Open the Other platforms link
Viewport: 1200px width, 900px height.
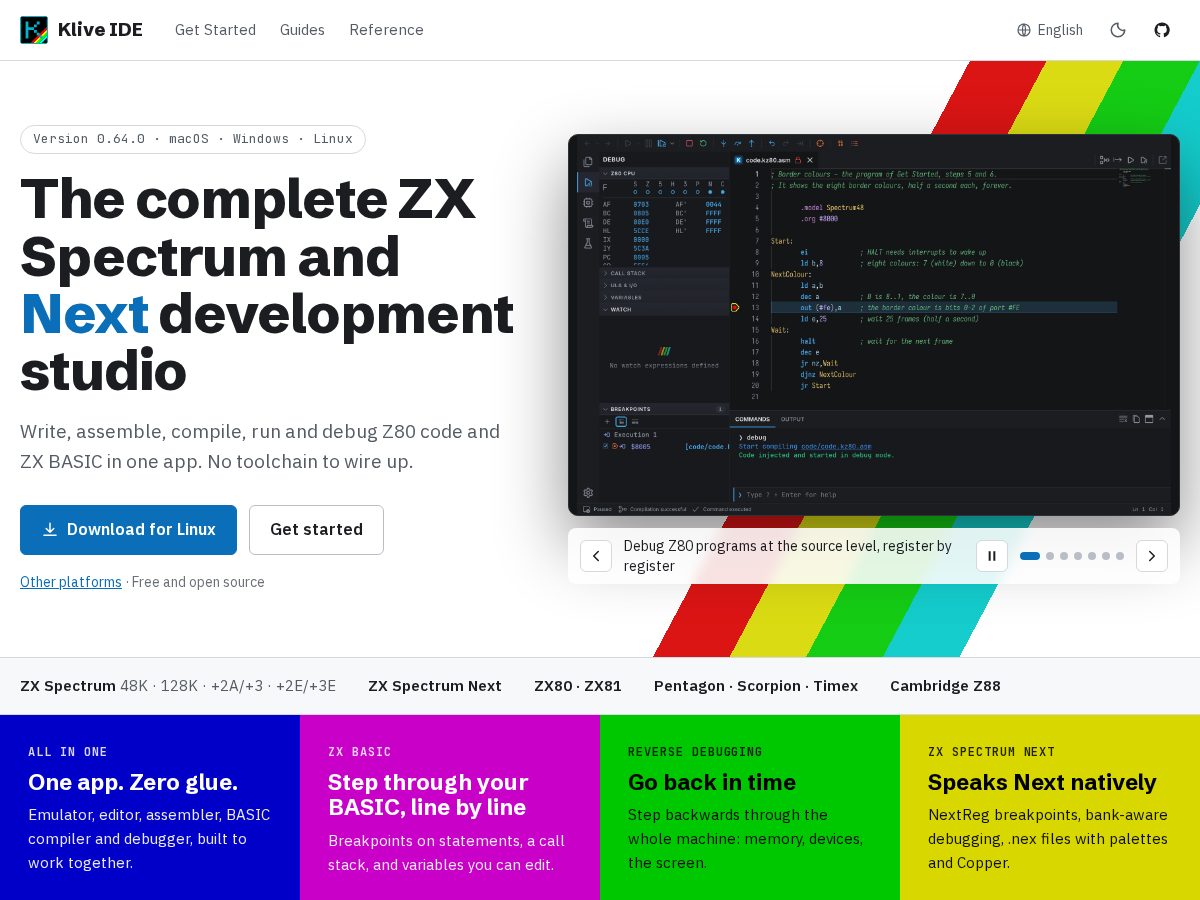coord(71,582)
